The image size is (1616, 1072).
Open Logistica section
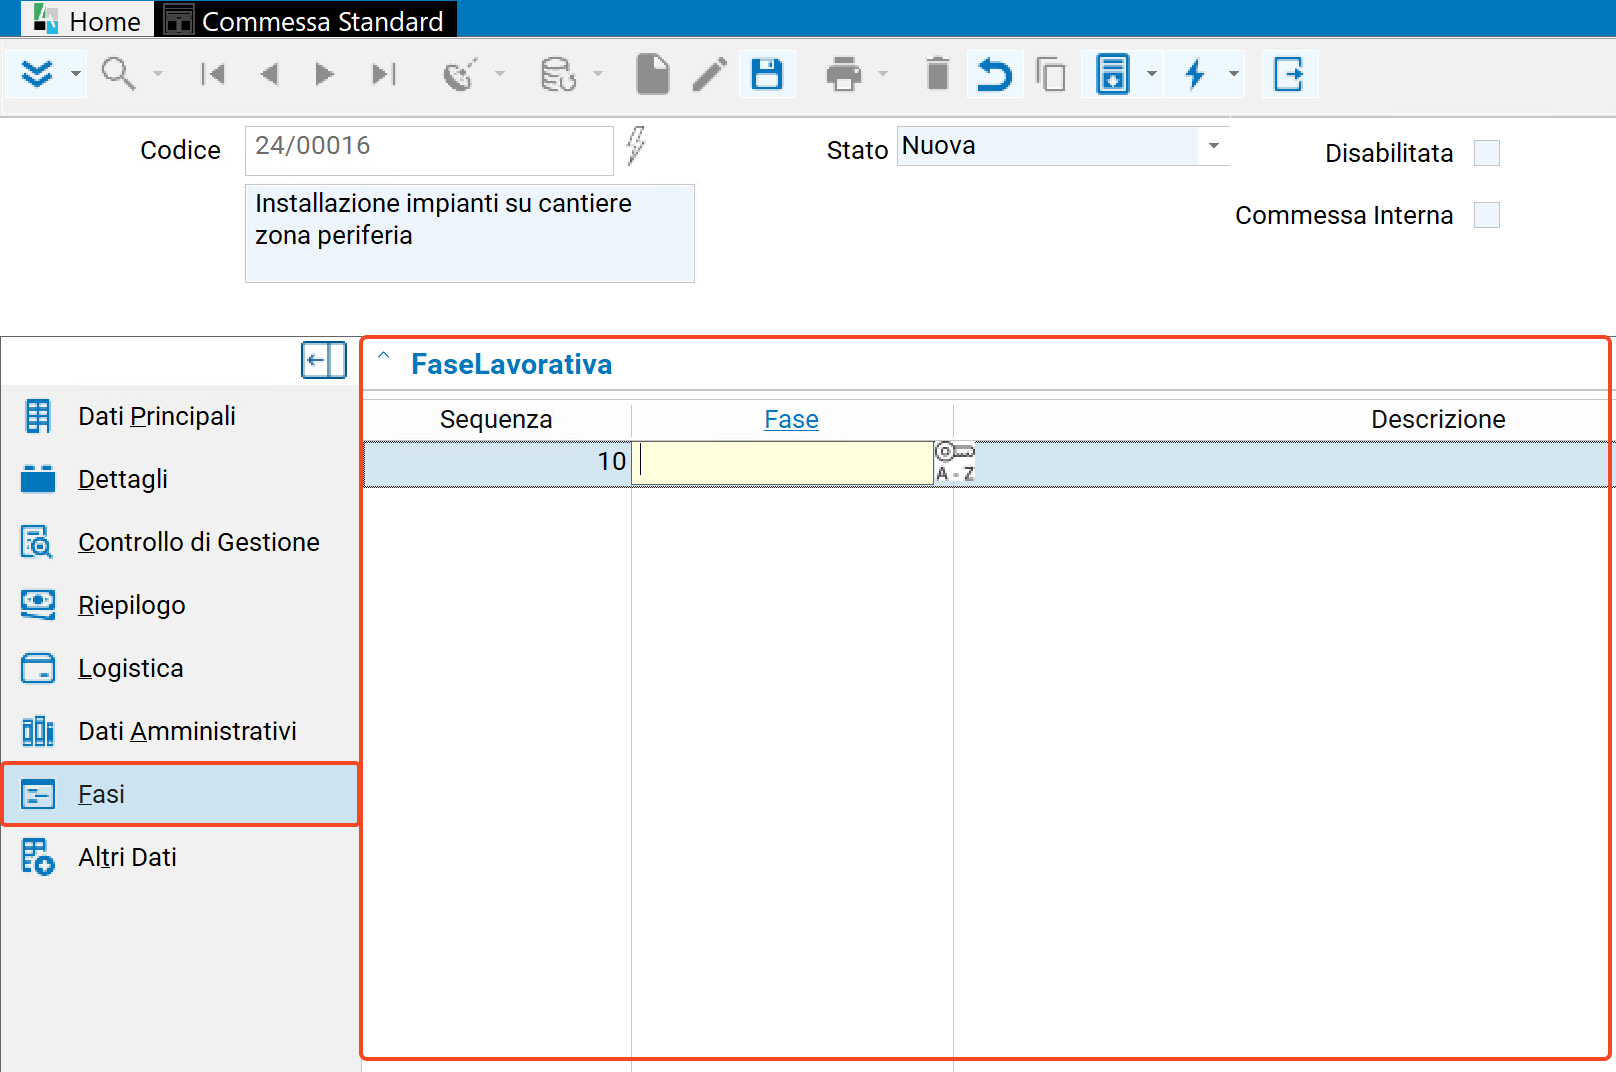coord(180,668)
